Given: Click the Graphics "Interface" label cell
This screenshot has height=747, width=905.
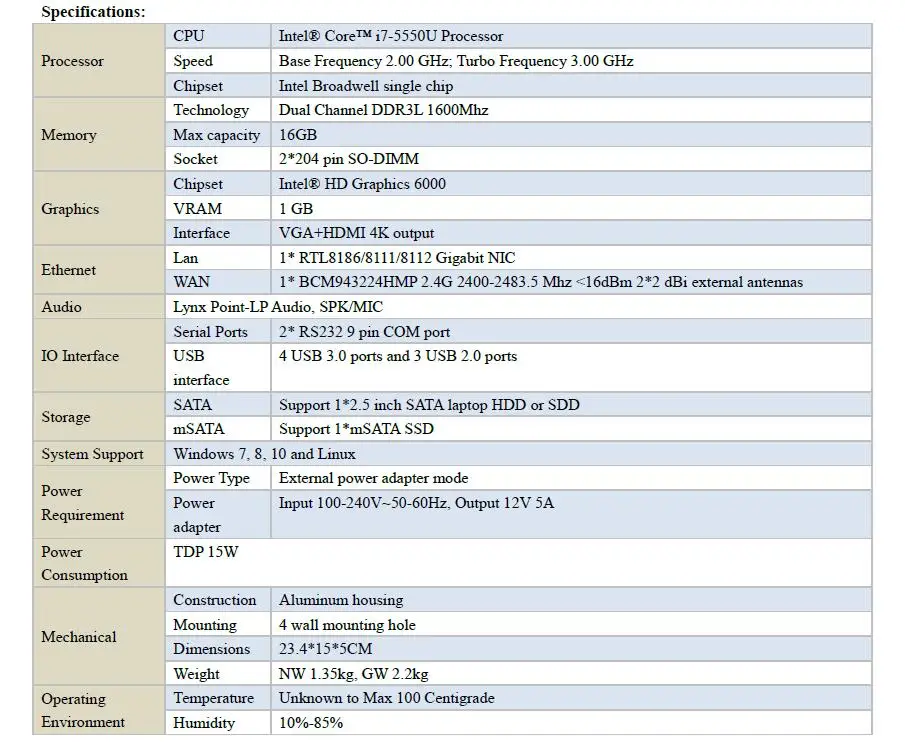Looking at the screenshot, I should click(x=218, y=233).
